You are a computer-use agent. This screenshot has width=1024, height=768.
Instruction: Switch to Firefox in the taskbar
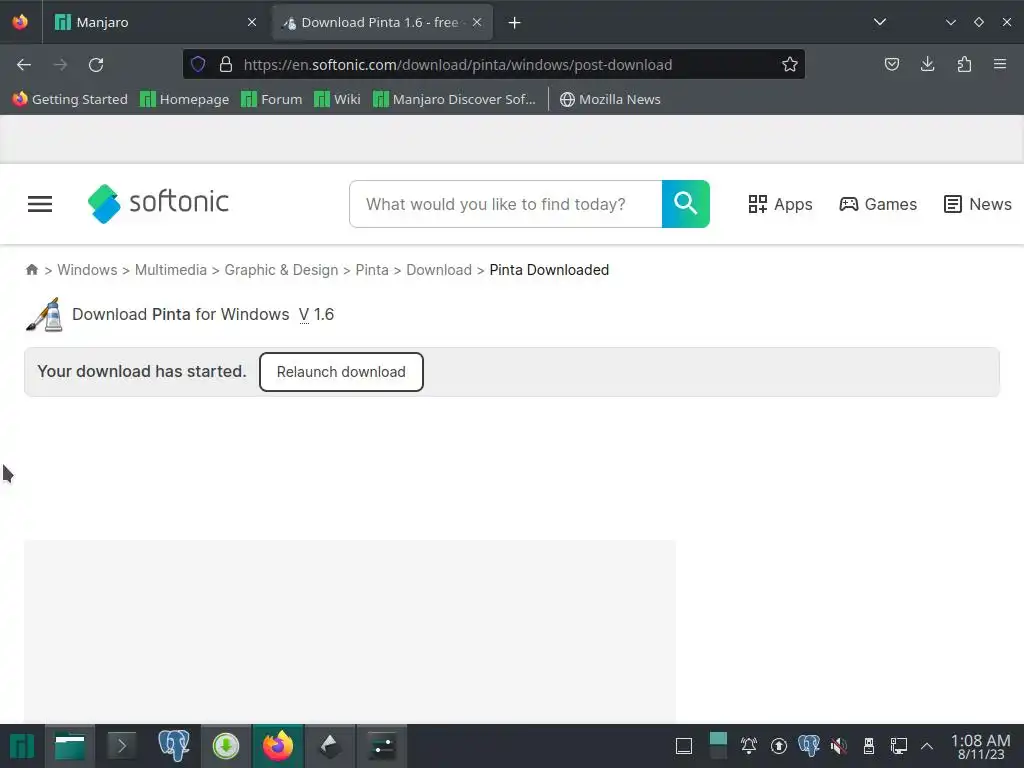pyautogui.click(x=278, y=746)
